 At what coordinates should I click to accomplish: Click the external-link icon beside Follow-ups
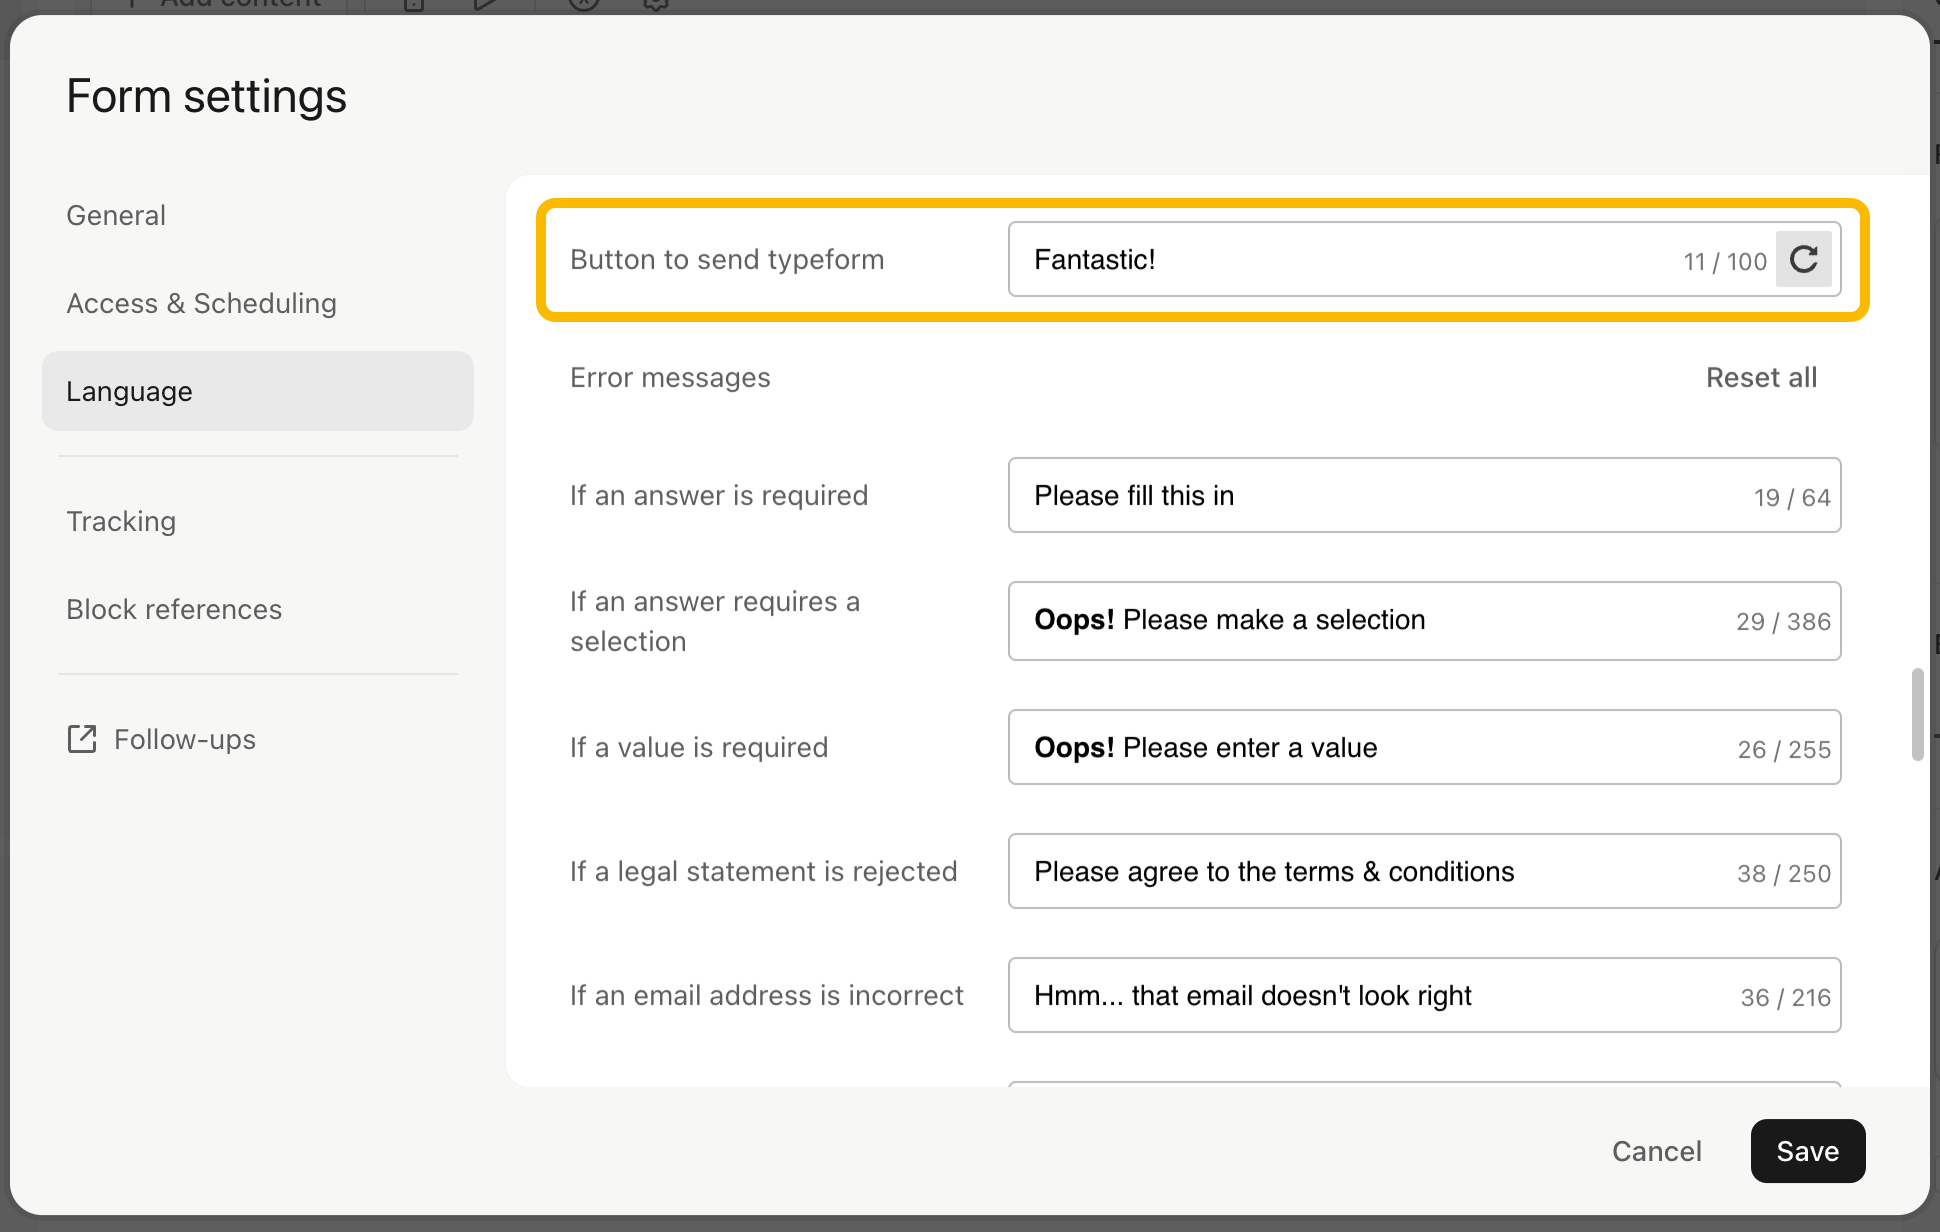pyautogui.click(x=82, y=739)
